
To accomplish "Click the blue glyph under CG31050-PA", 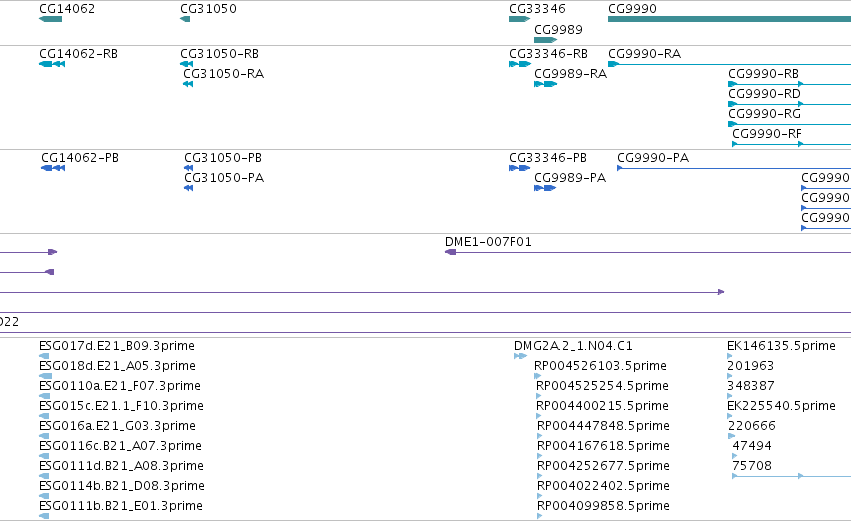I will [188, 188].
